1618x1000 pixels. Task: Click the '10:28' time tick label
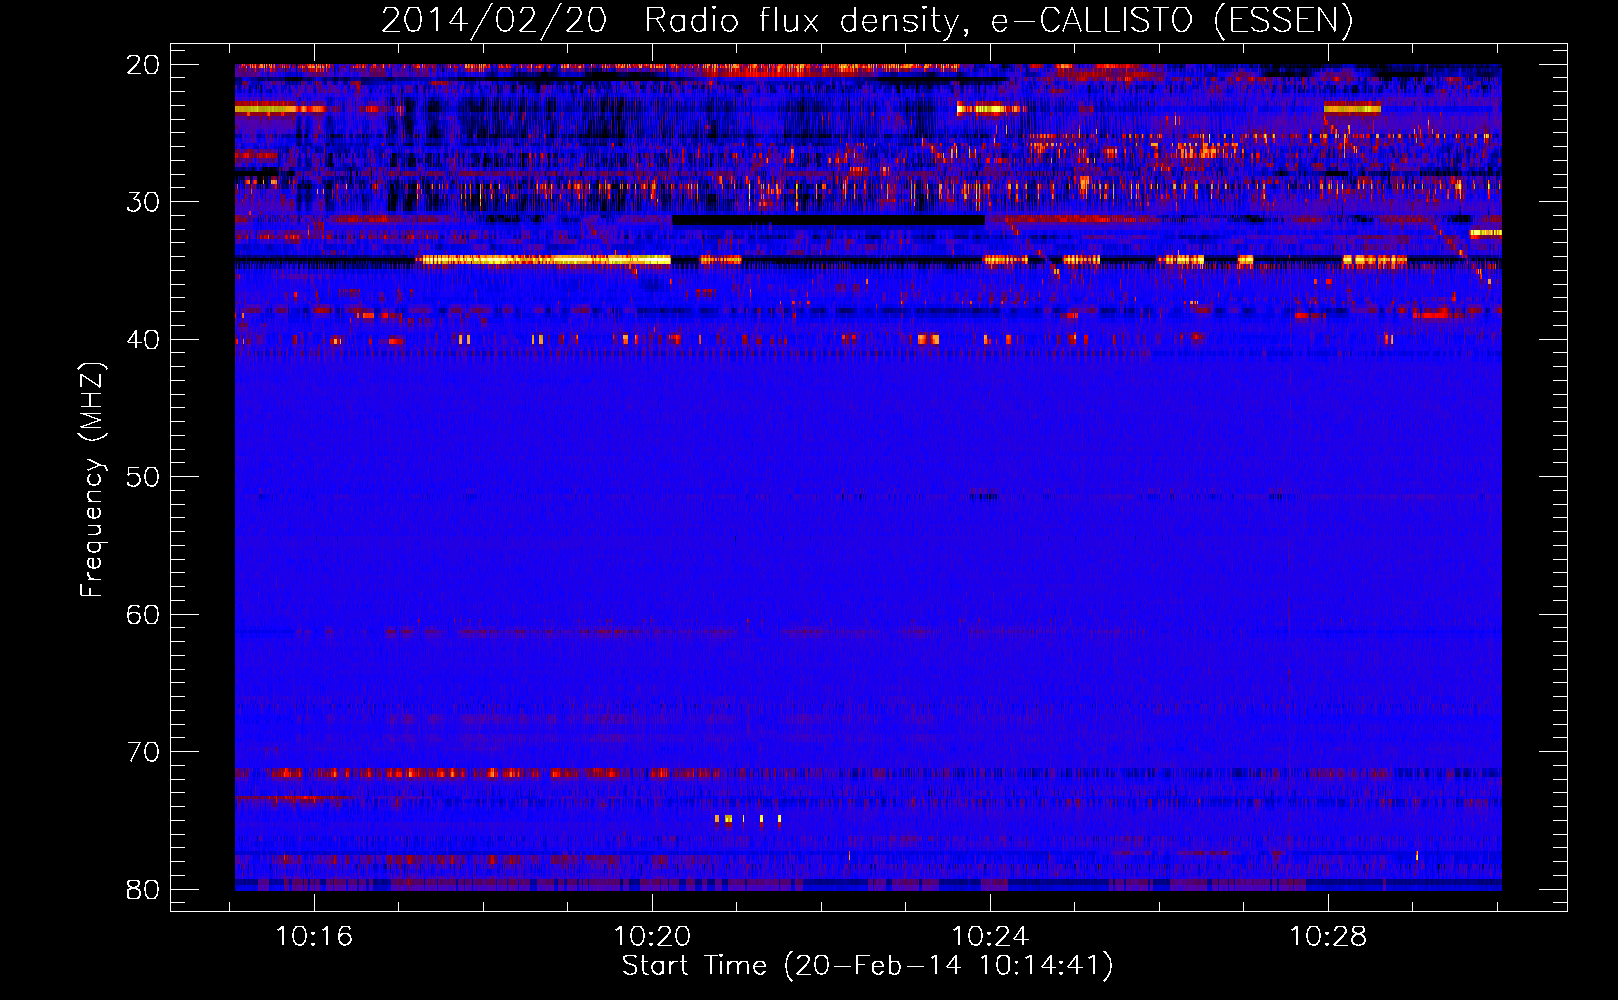click(x=1328, y=937)
